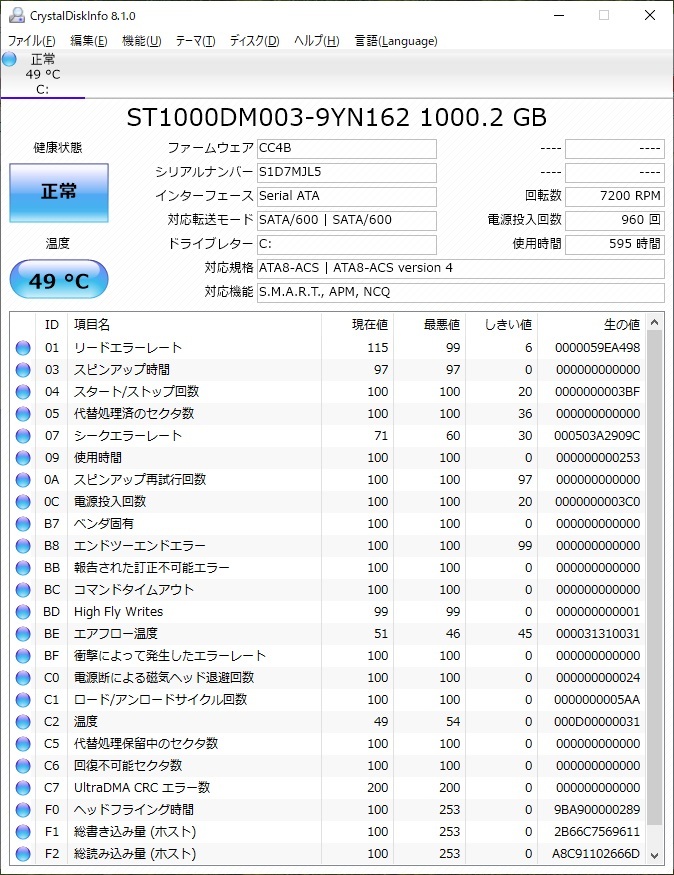674x875 pixels.
Task: Click status circle for 報告された訂正不可能エラー row
Action: pyautogui.click(x=23, y=568)
